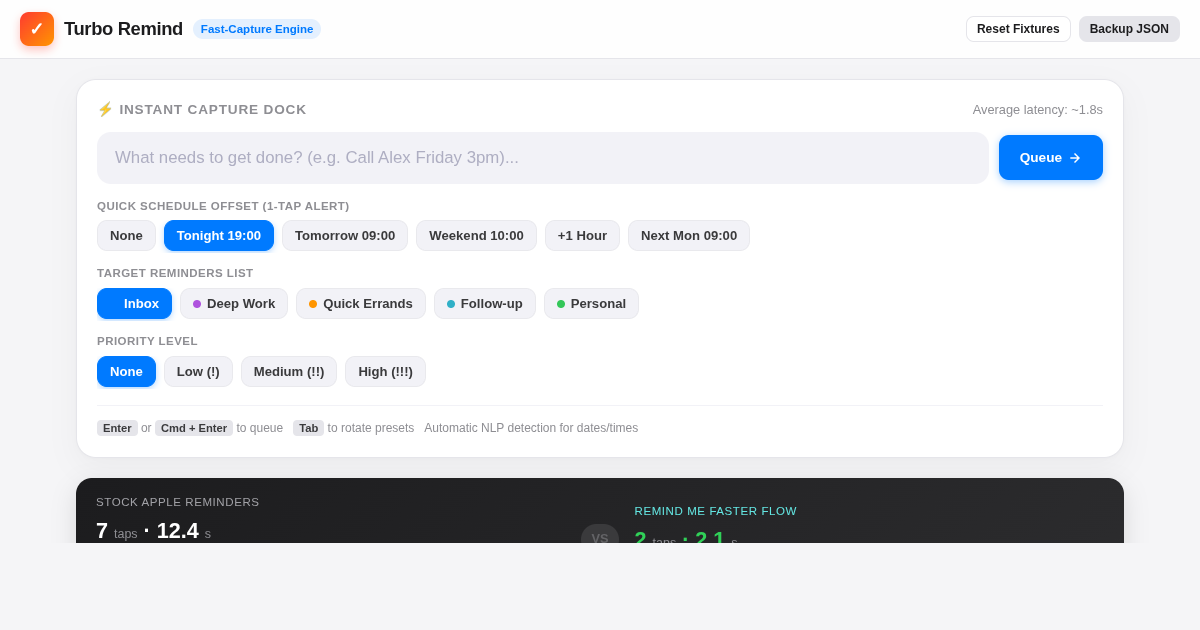Click the Average latency text

[1038, 110]
